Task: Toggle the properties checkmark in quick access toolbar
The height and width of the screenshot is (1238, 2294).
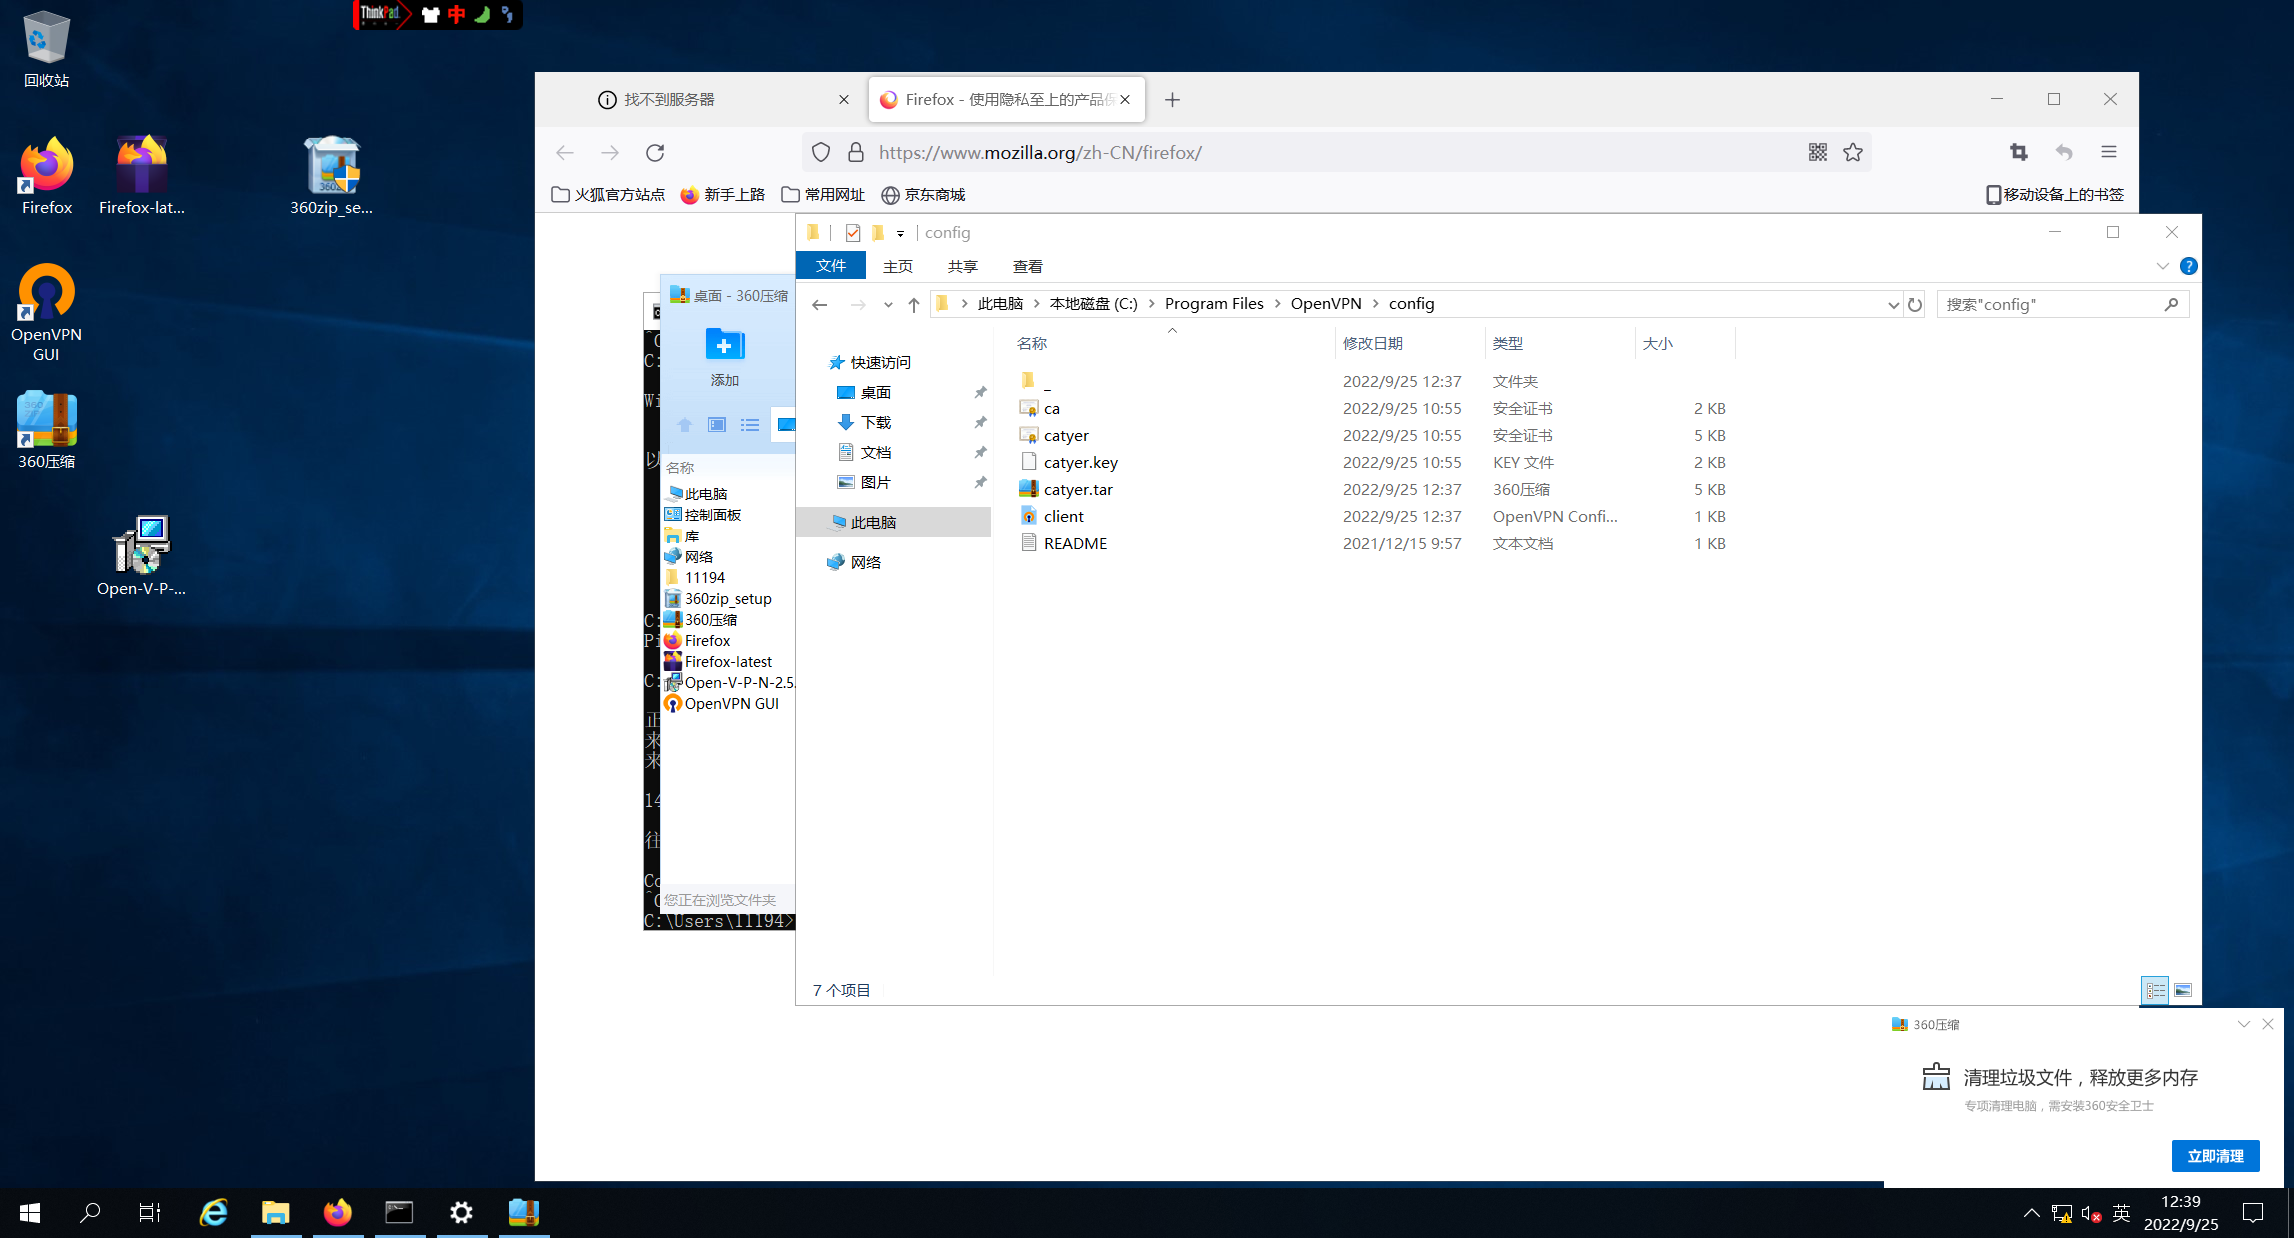Action: pos(853,233)
